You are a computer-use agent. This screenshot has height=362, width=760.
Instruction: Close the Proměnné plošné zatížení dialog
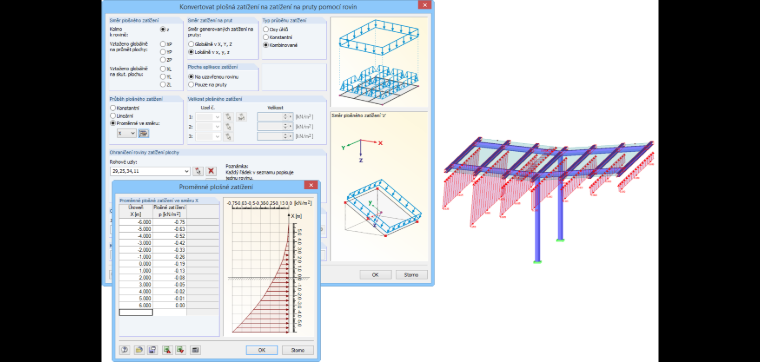point(311,185)
